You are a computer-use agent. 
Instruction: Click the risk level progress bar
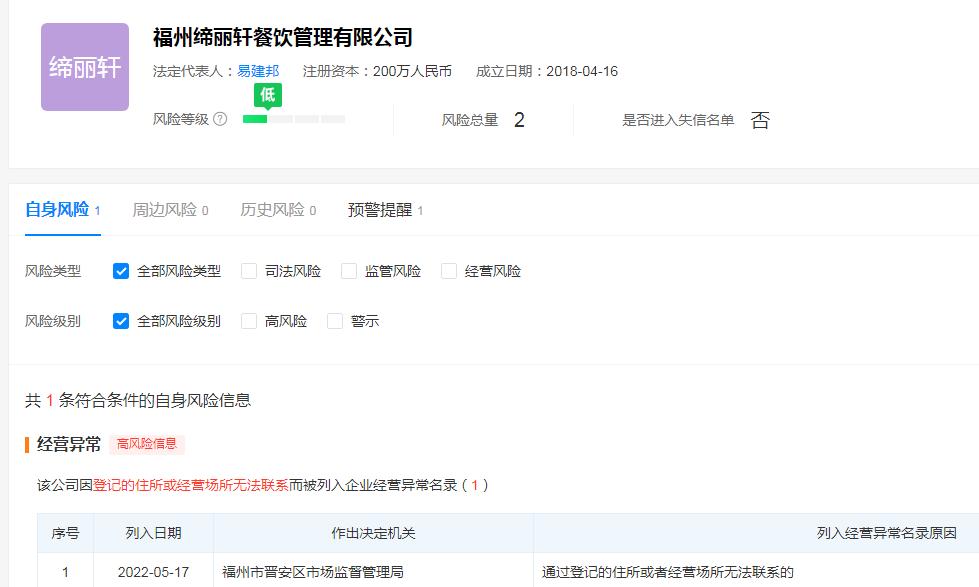[294, 119]
